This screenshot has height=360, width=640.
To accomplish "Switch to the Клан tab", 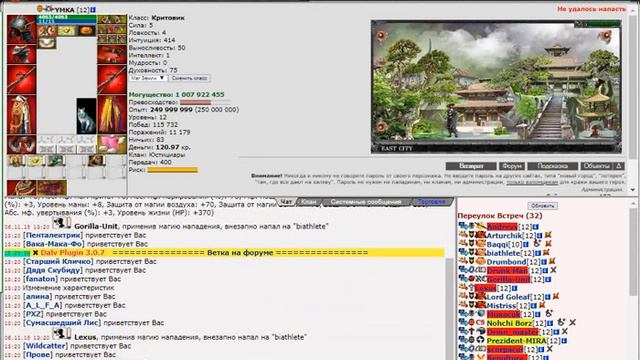I will 309,202.
